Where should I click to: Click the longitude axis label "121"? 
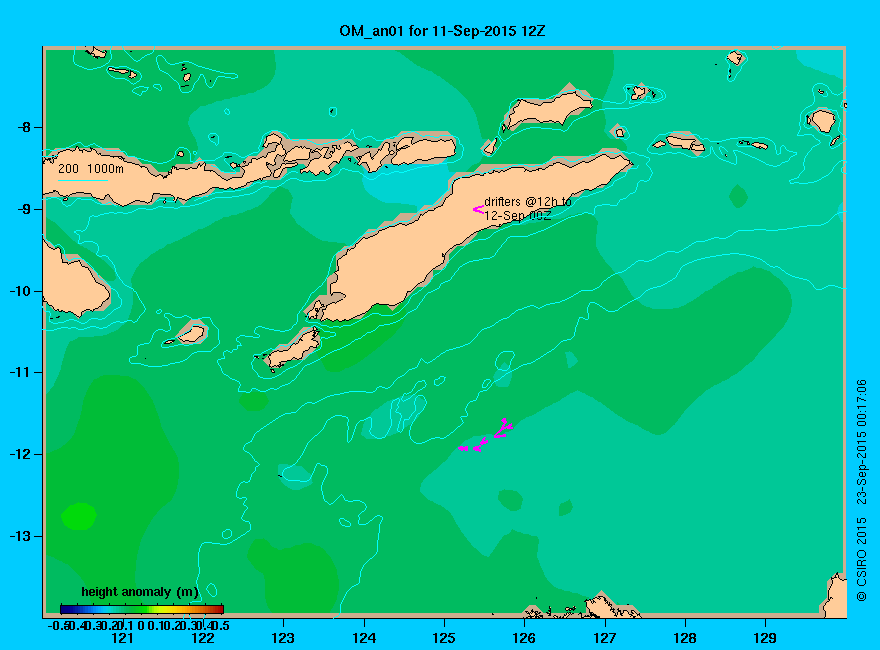coord(122,638)
